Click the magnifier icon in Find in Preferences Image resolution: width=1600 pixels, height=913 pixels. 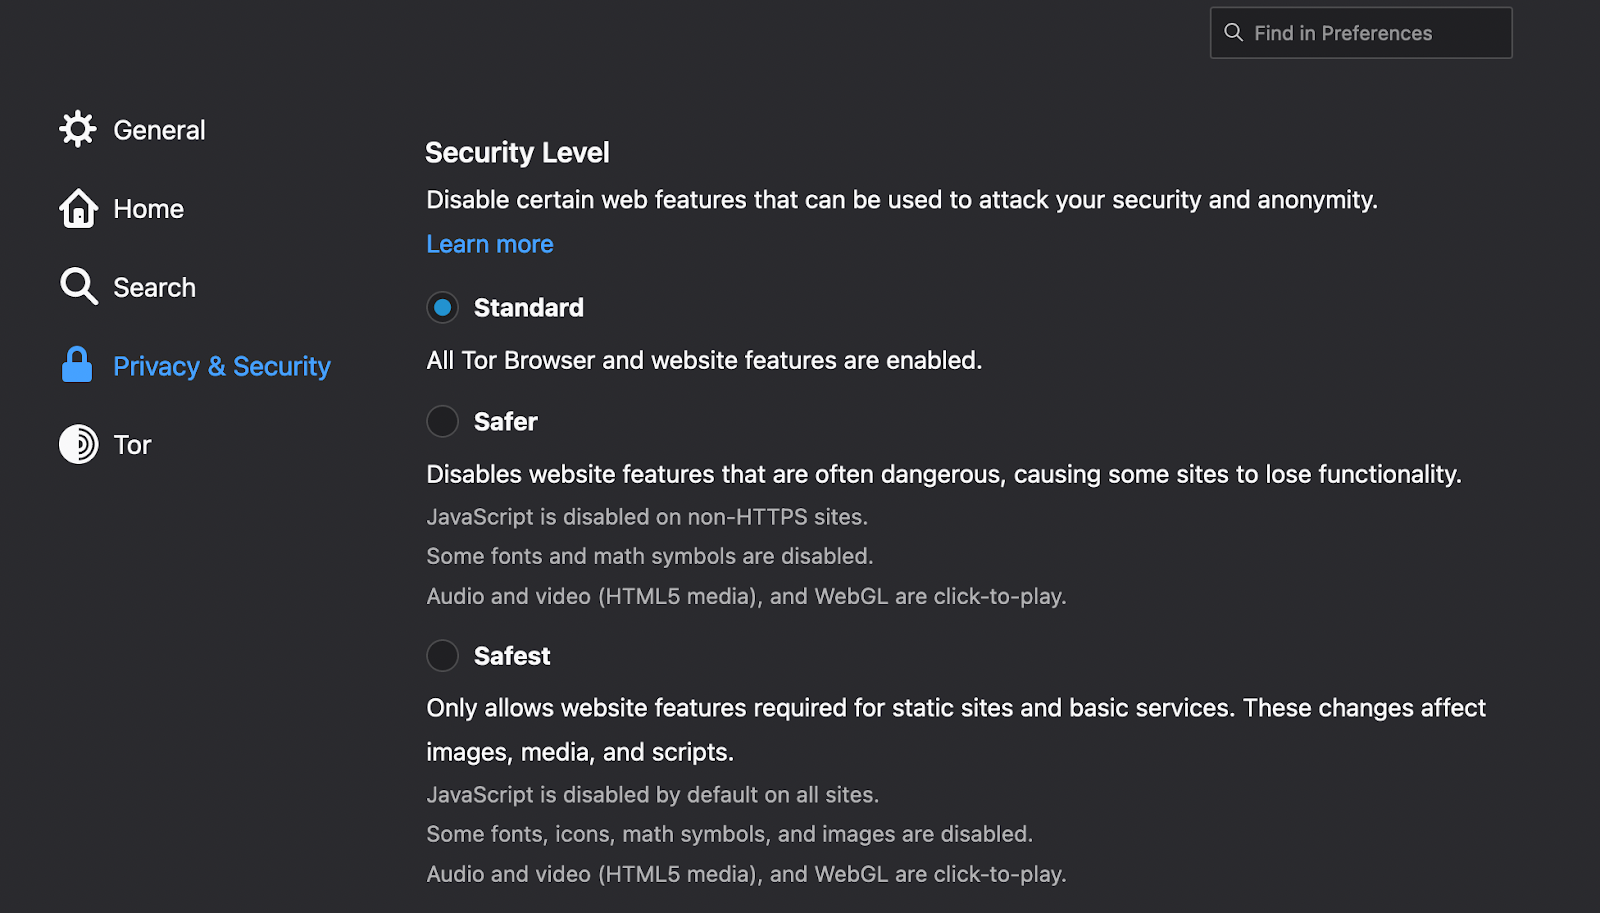pyautogui.click(x=1234, y=33)
